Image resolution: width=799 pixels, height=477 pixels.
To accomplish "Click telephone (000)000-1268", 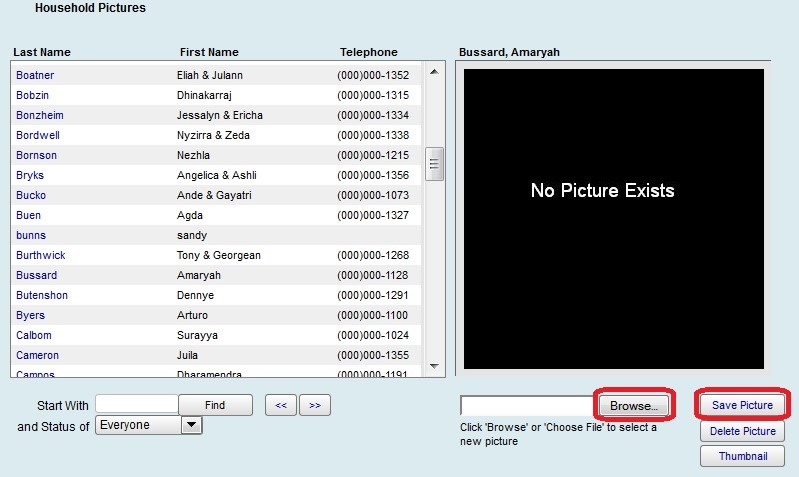I will [373, 255].
